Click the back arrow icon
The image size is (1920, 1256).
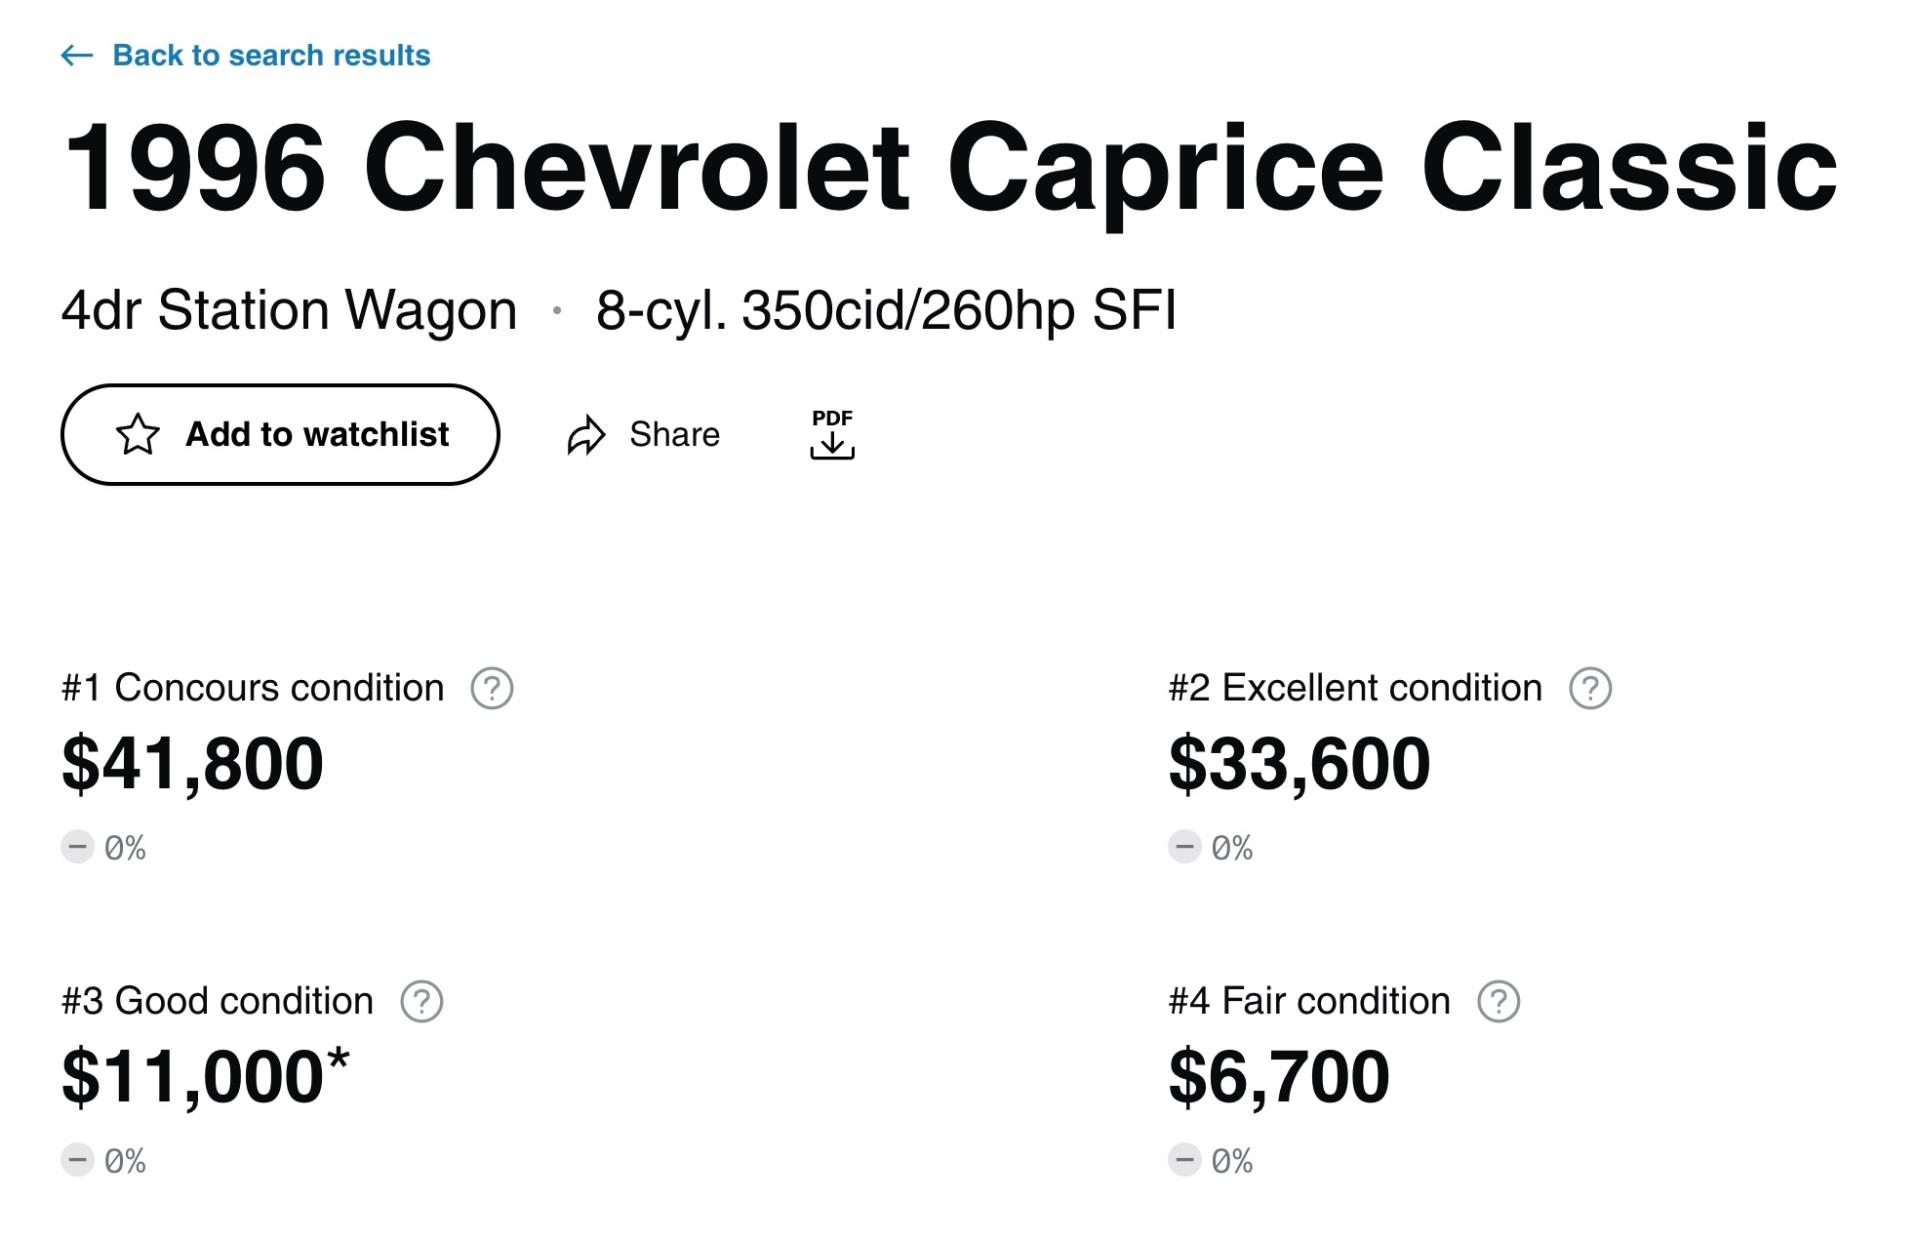point(77,55)
